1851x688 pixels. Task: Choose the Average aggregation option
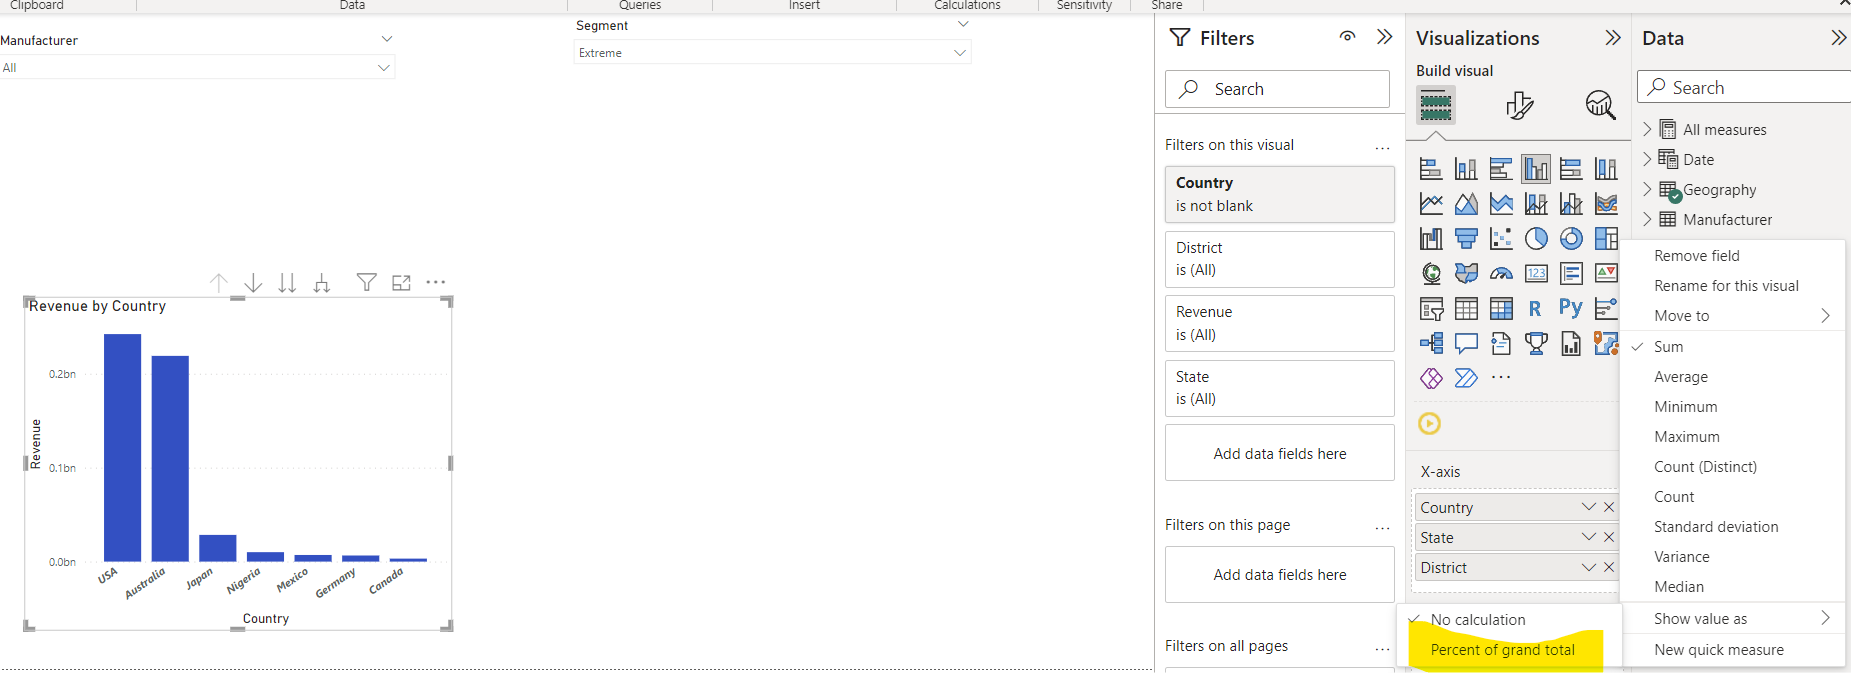tap(1681, 377)
